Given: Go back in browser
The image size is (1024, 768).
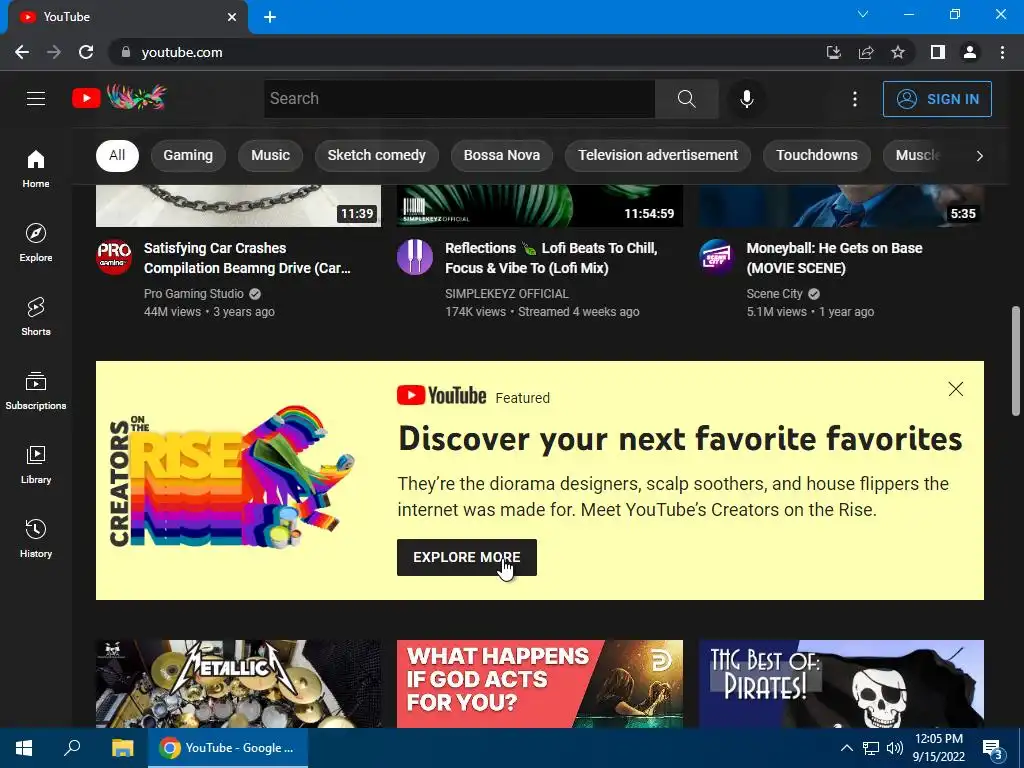Looking at the screenshot, I should pos(22,52).
